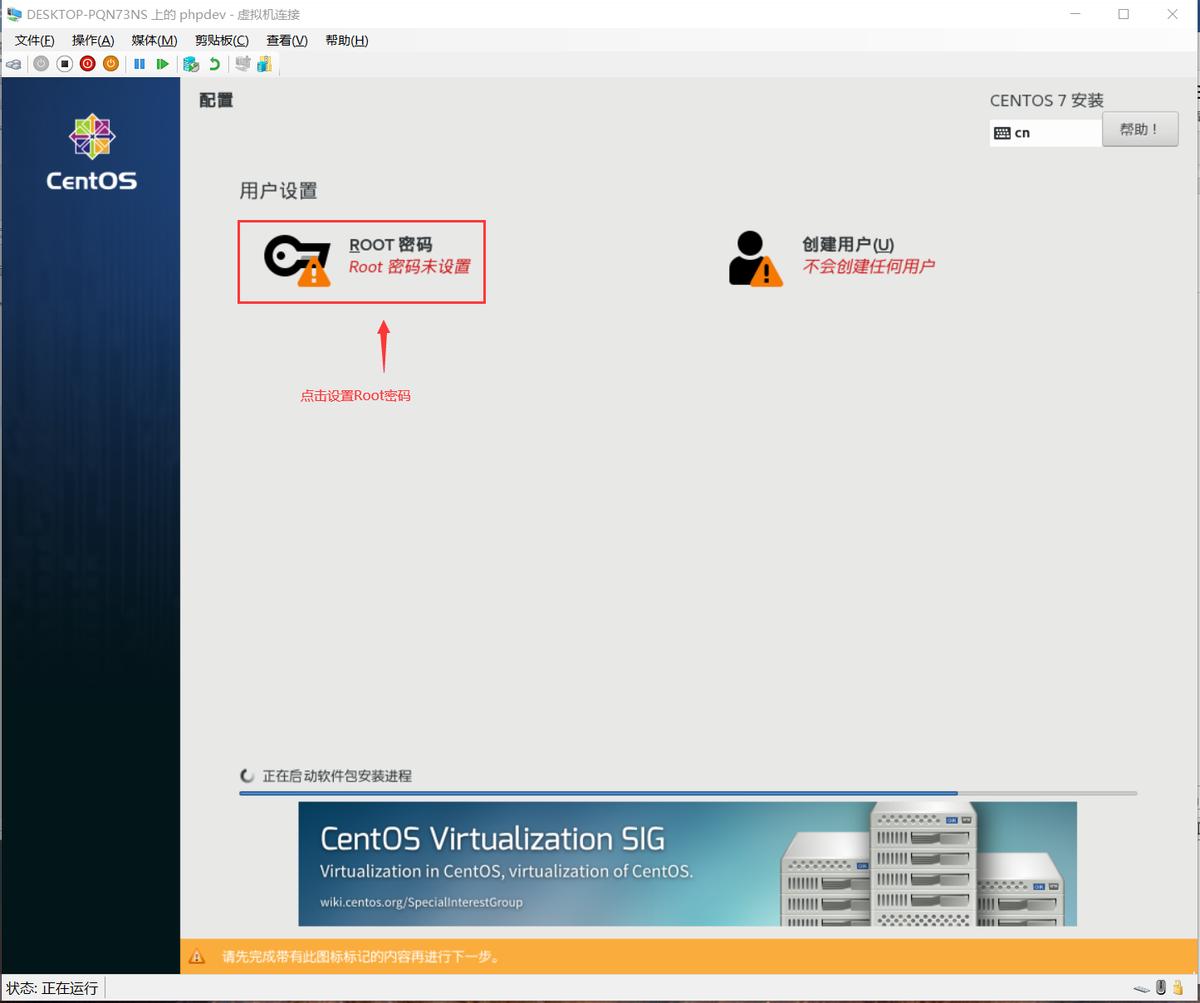The height and width of the screenshot is (1003, 1200).
Task: Click the orange Shut Down toolbar icon
Action: pos(110,64)
